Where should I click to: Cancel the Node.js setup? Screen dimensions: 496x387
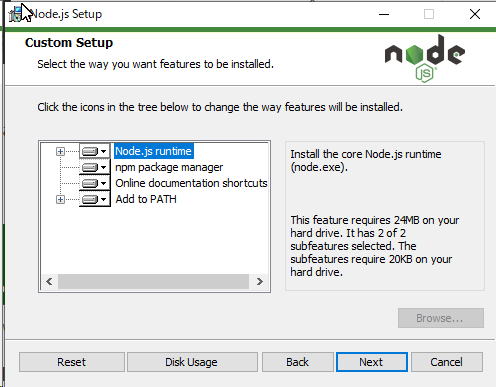pos(447,362)
